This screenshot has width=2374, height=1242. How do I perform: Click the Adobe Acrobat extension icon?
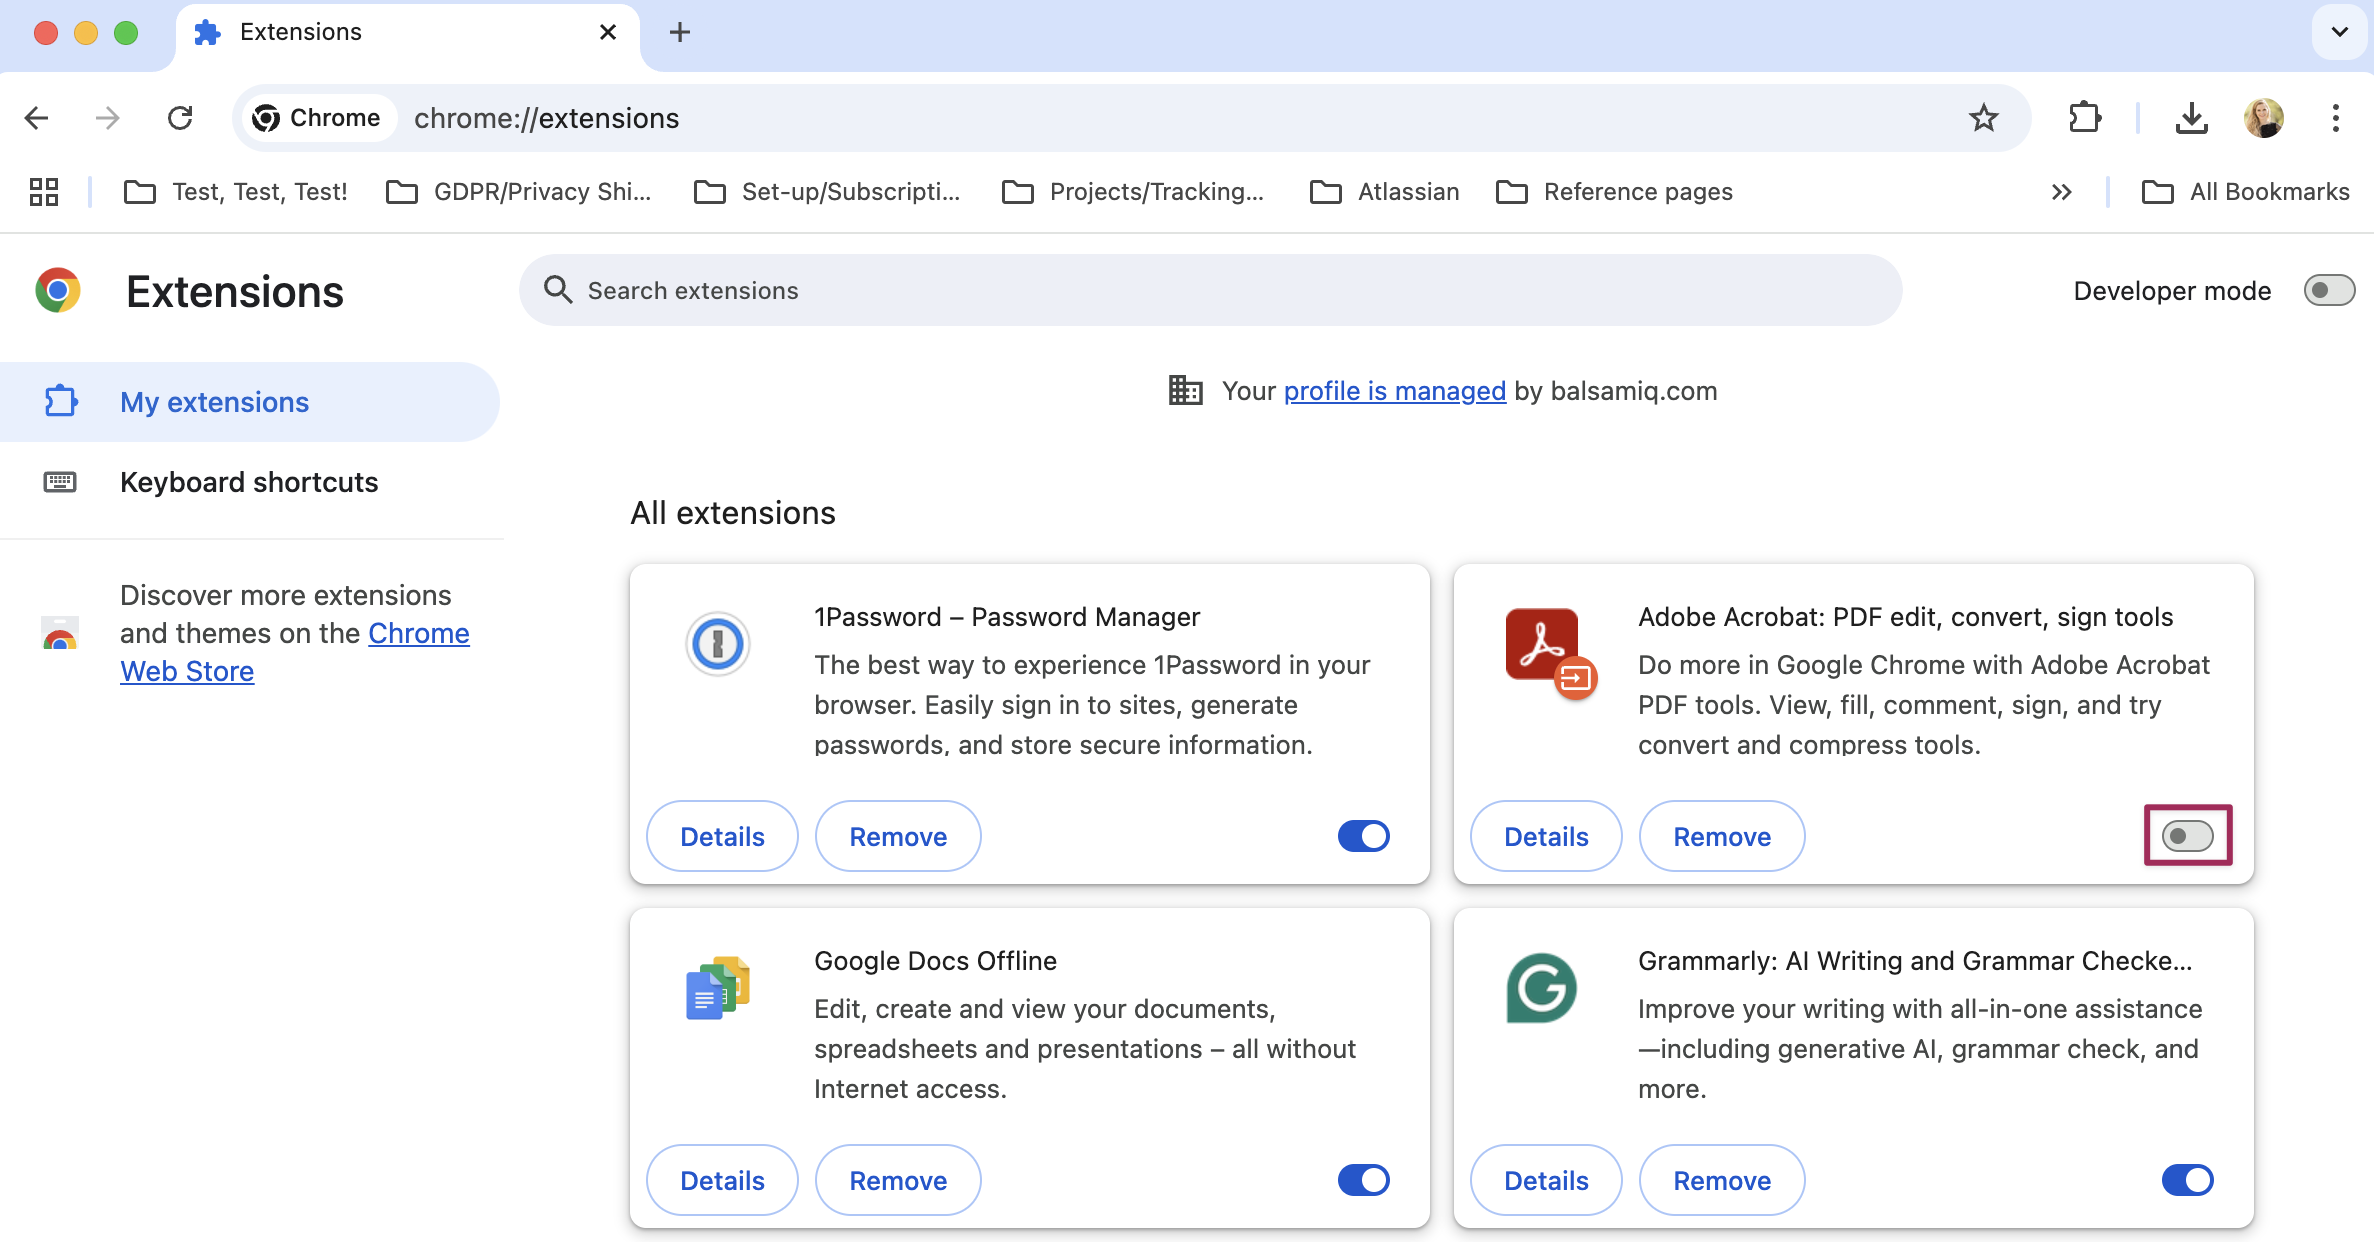1548,651
